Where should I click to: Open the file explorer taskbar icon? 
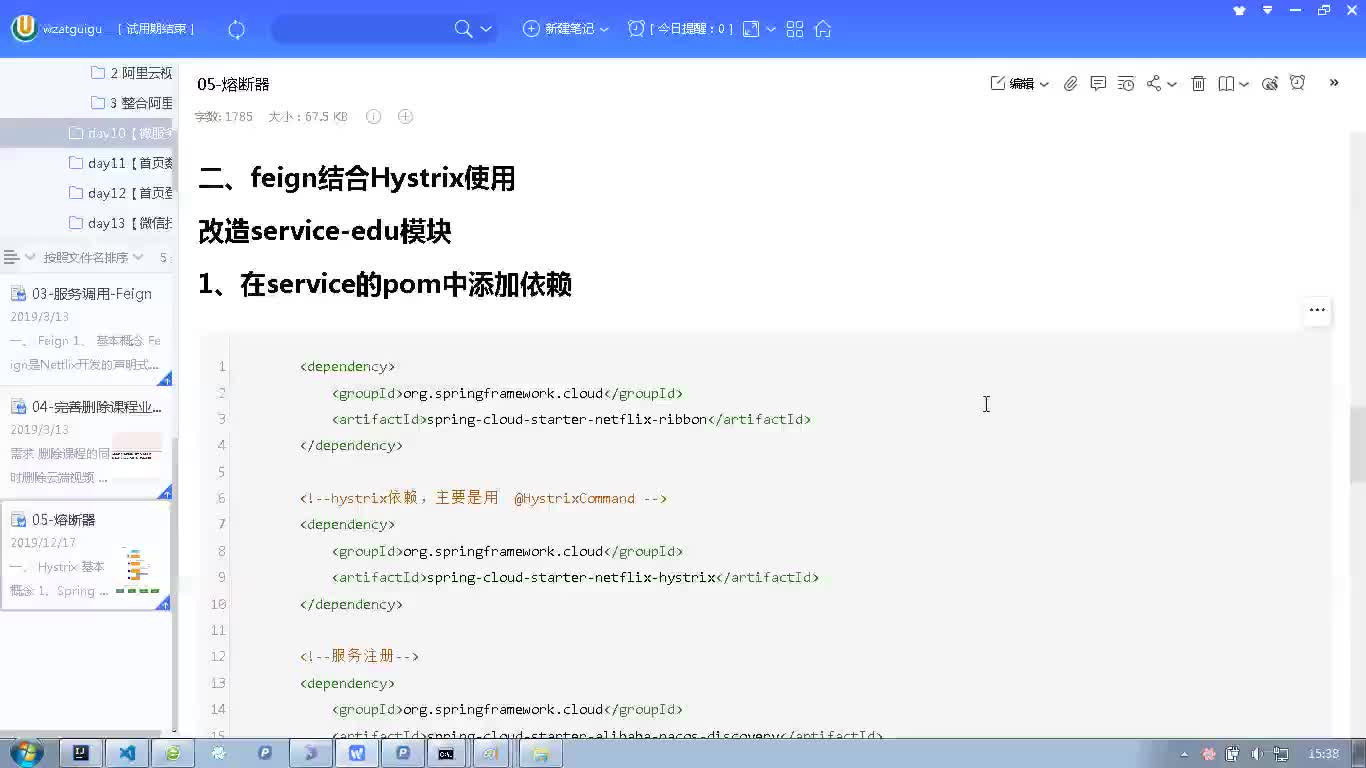coord(540,753)
